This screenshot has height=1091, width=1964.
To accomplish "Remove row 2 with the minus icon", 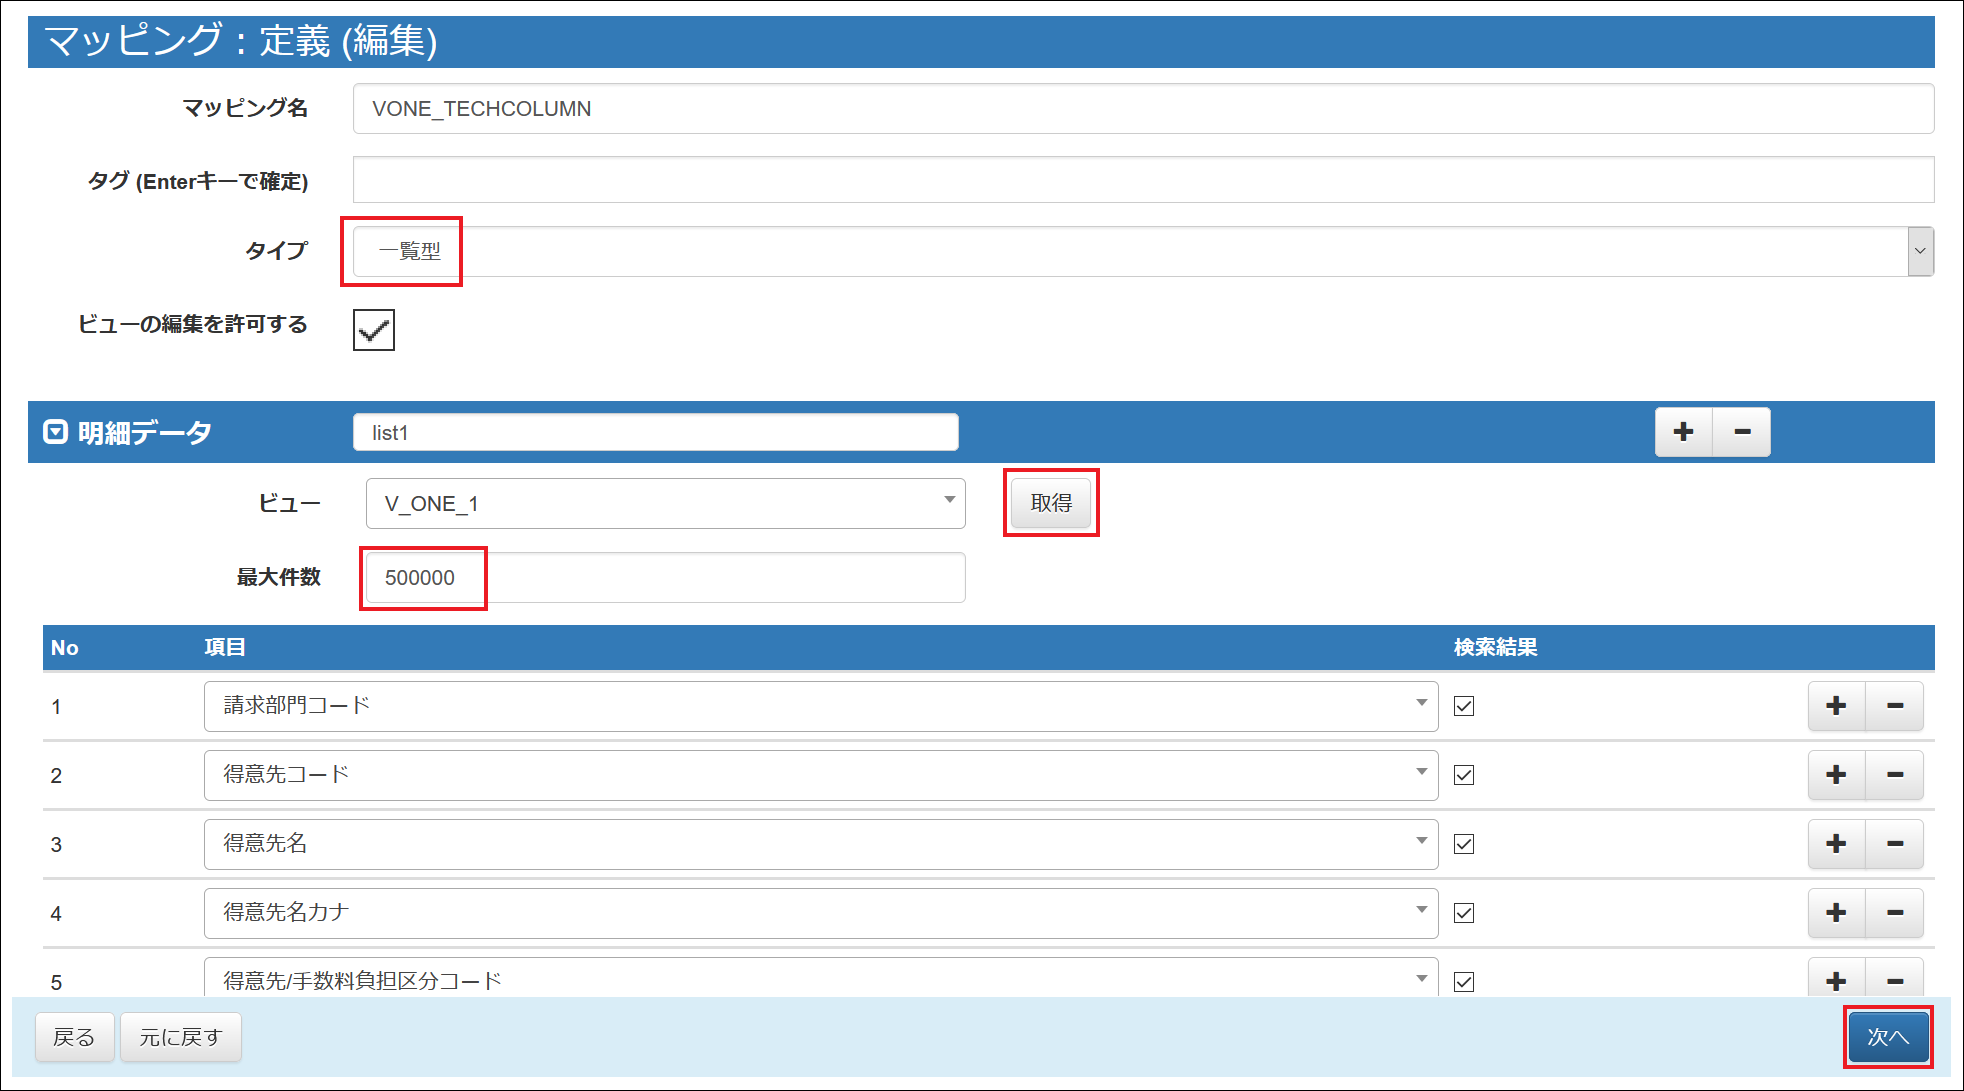I will click(1894, 775).
